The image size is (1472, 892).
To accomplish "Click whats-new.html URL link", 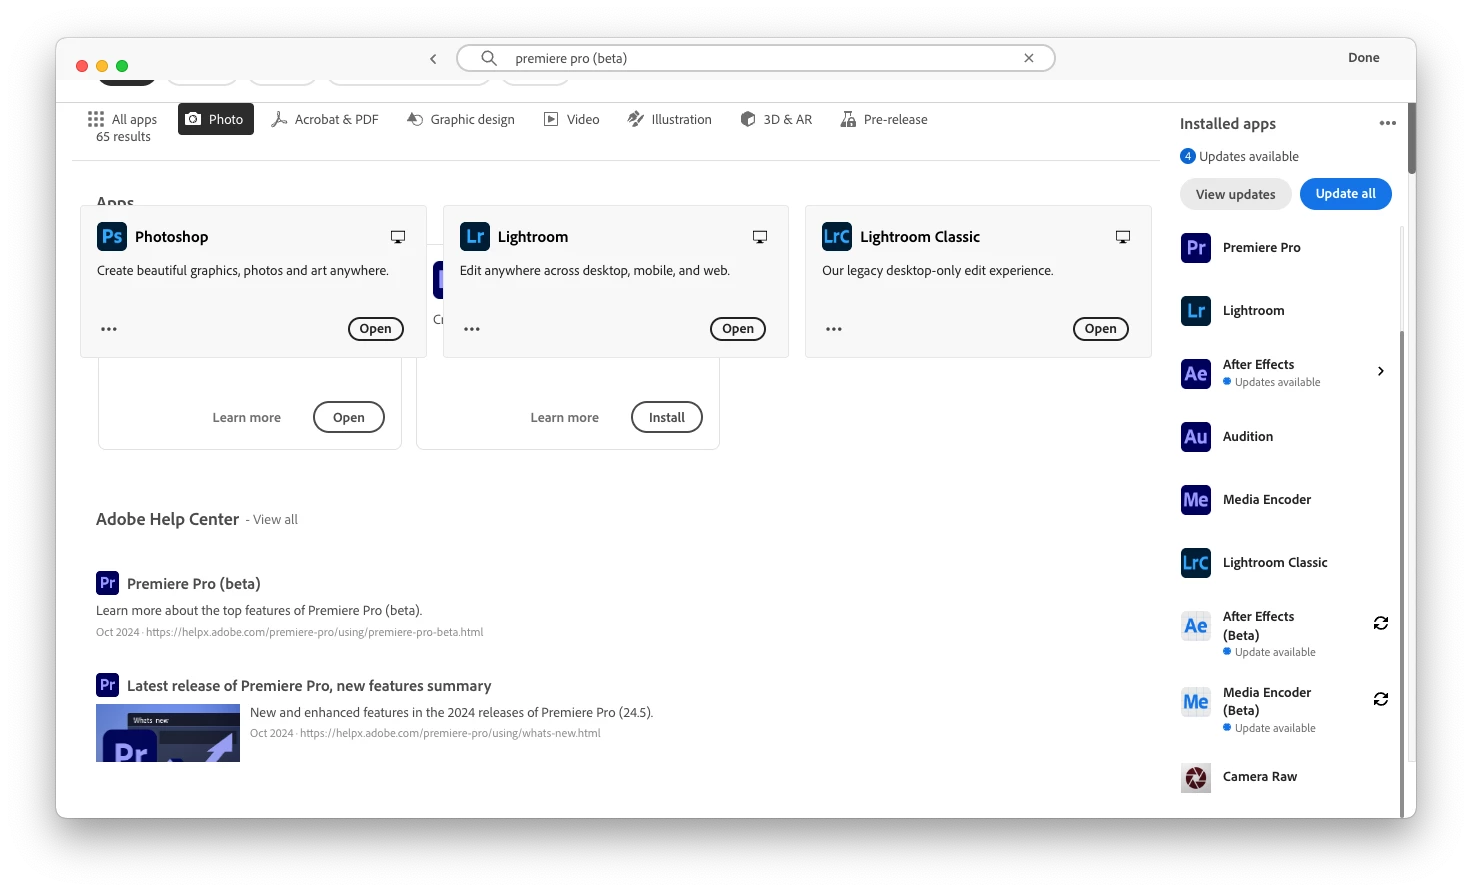I will coord(450,733).
